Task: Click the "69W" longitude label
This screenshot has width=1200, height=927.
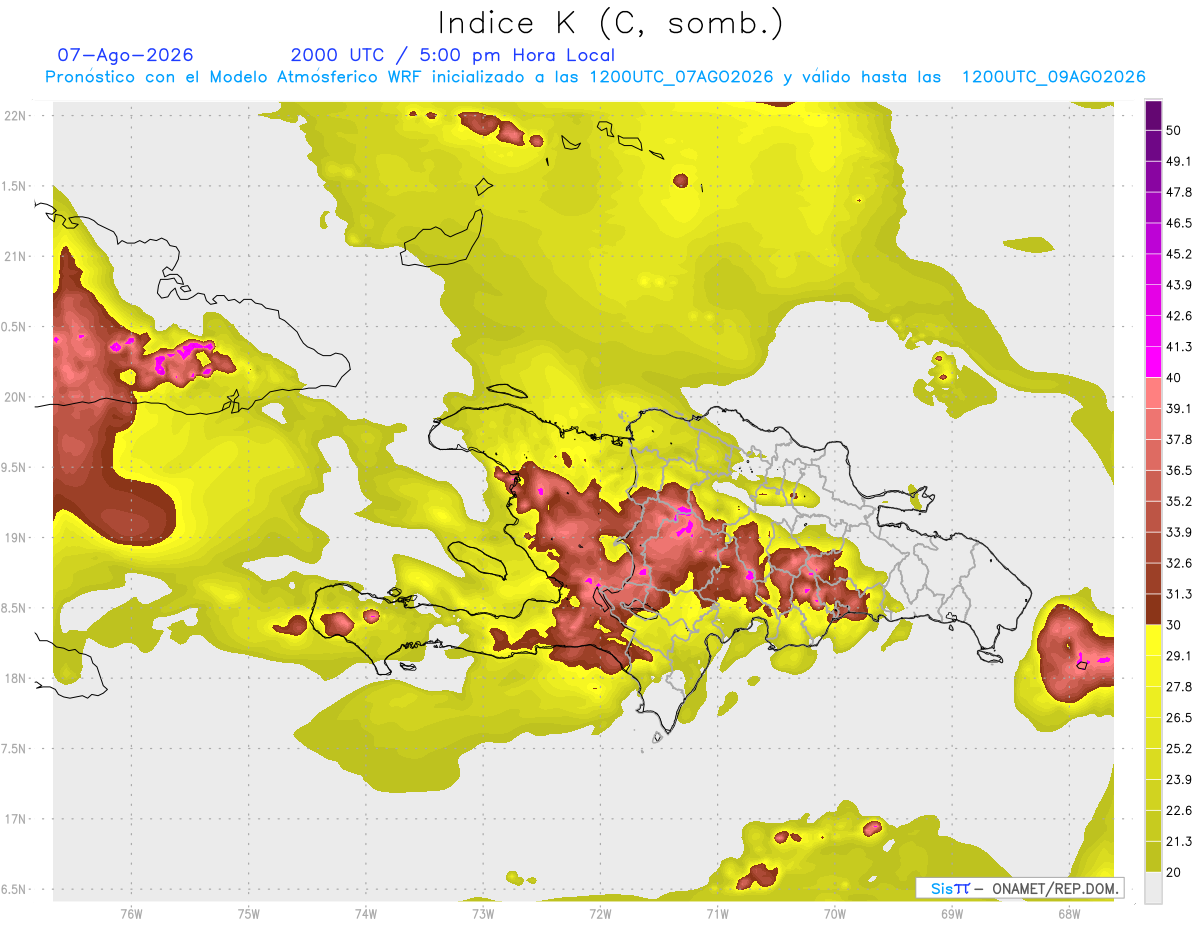Action: 952,914
